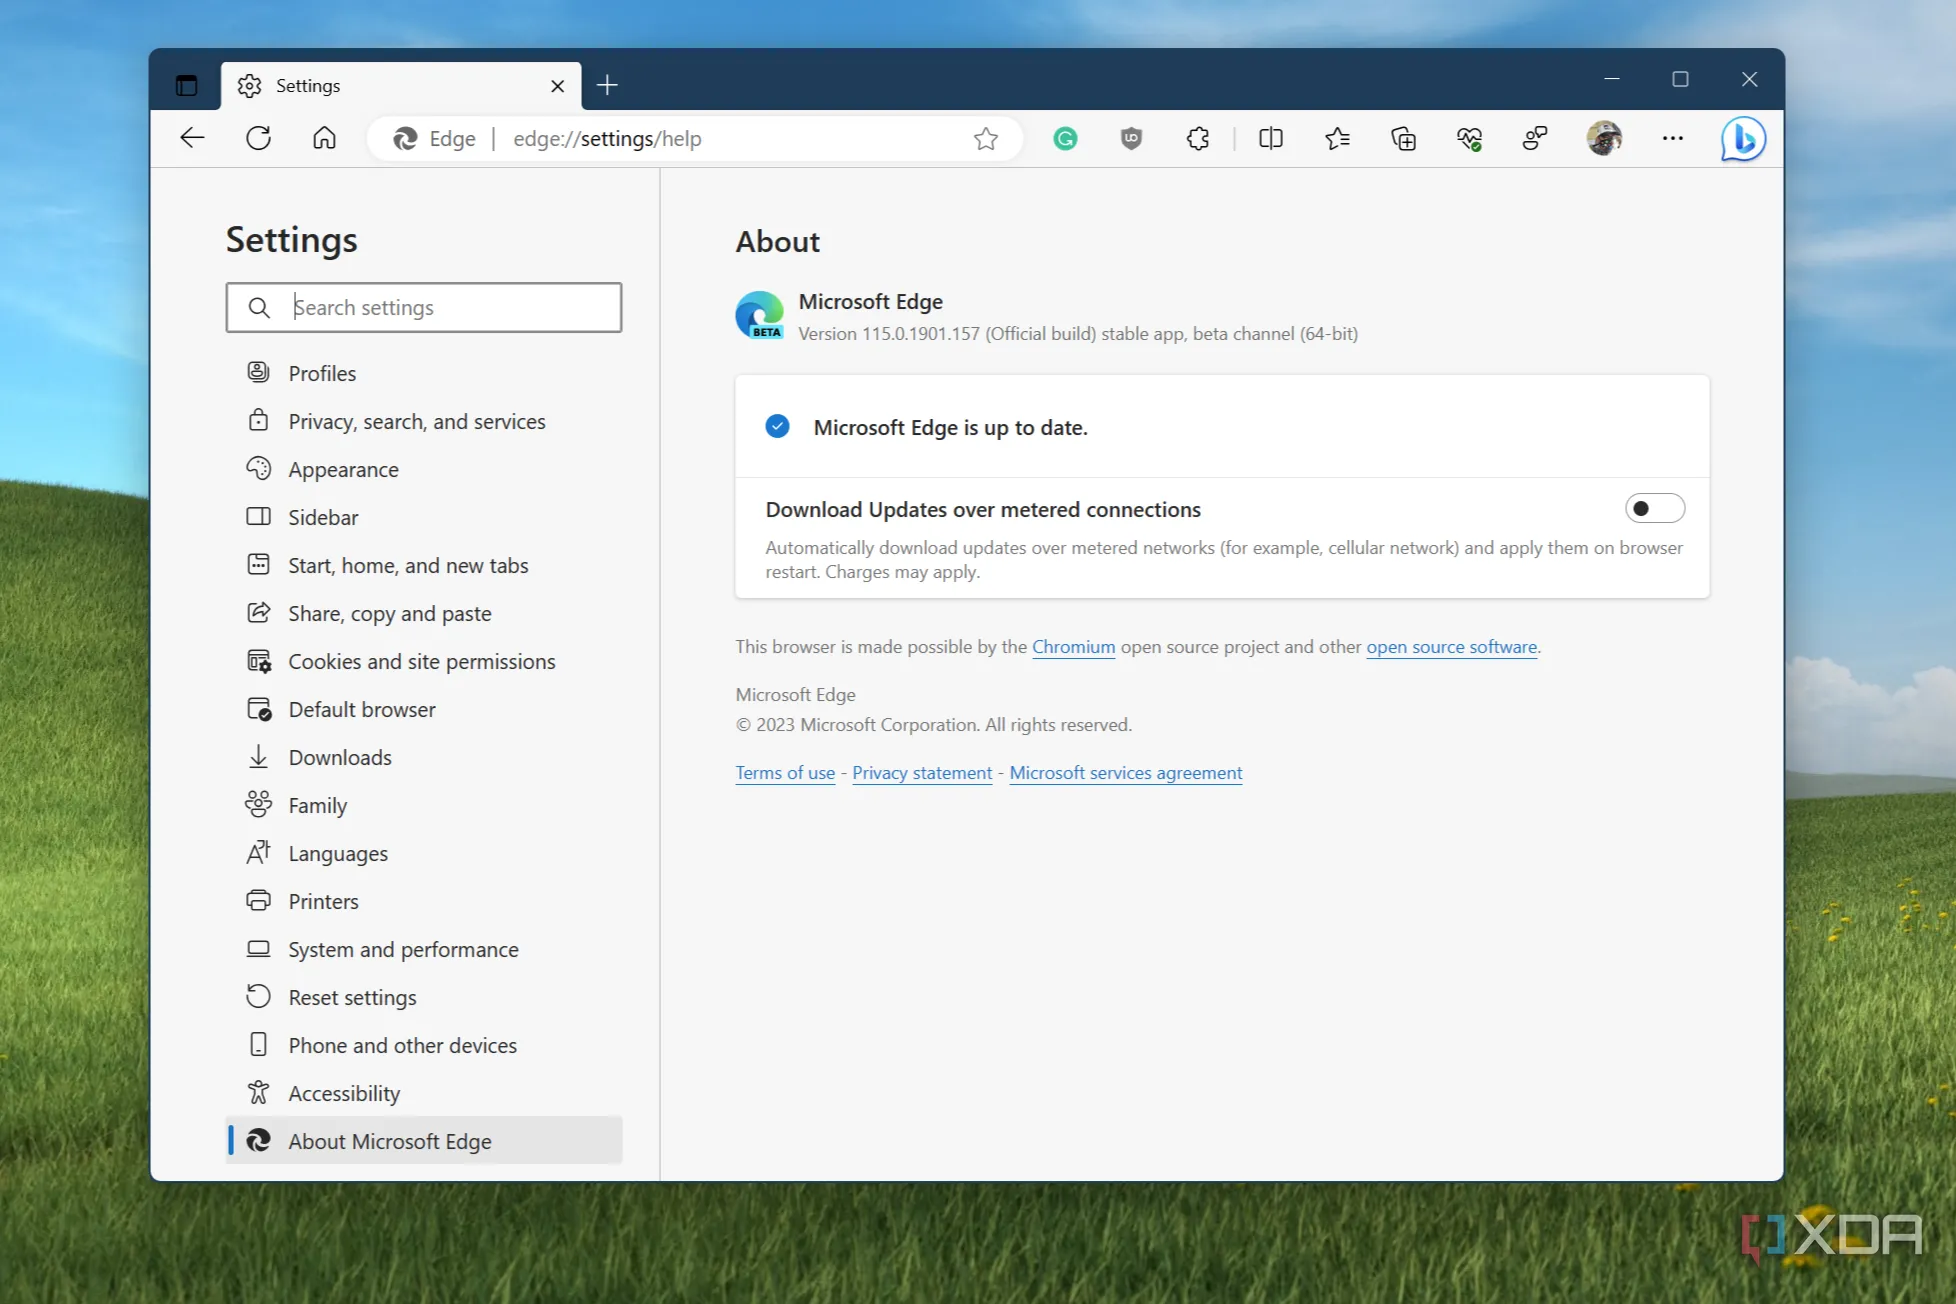
Task: Click the version 115.0.1901.157 text
Action: [x=1078, y=334]
